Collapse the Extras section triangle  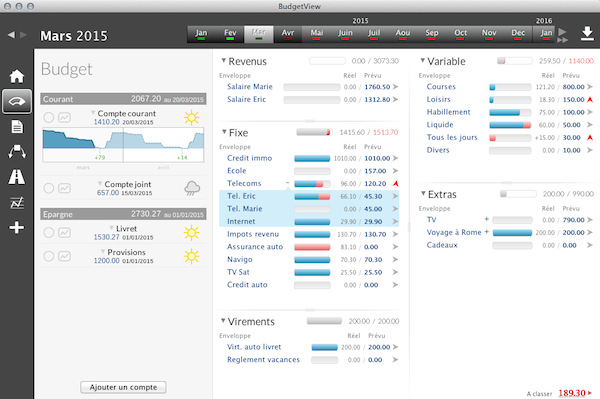(x=423, y=193)
